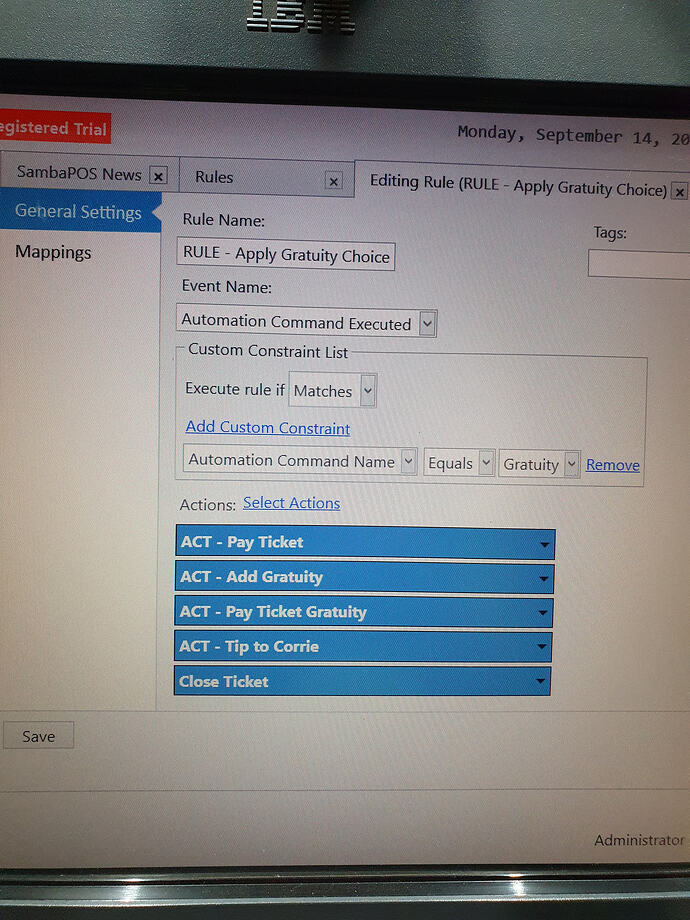Image resolution: width=690 pixels, height=920 pixels.
Task: Click the Save button
Action: pos(38,736)
